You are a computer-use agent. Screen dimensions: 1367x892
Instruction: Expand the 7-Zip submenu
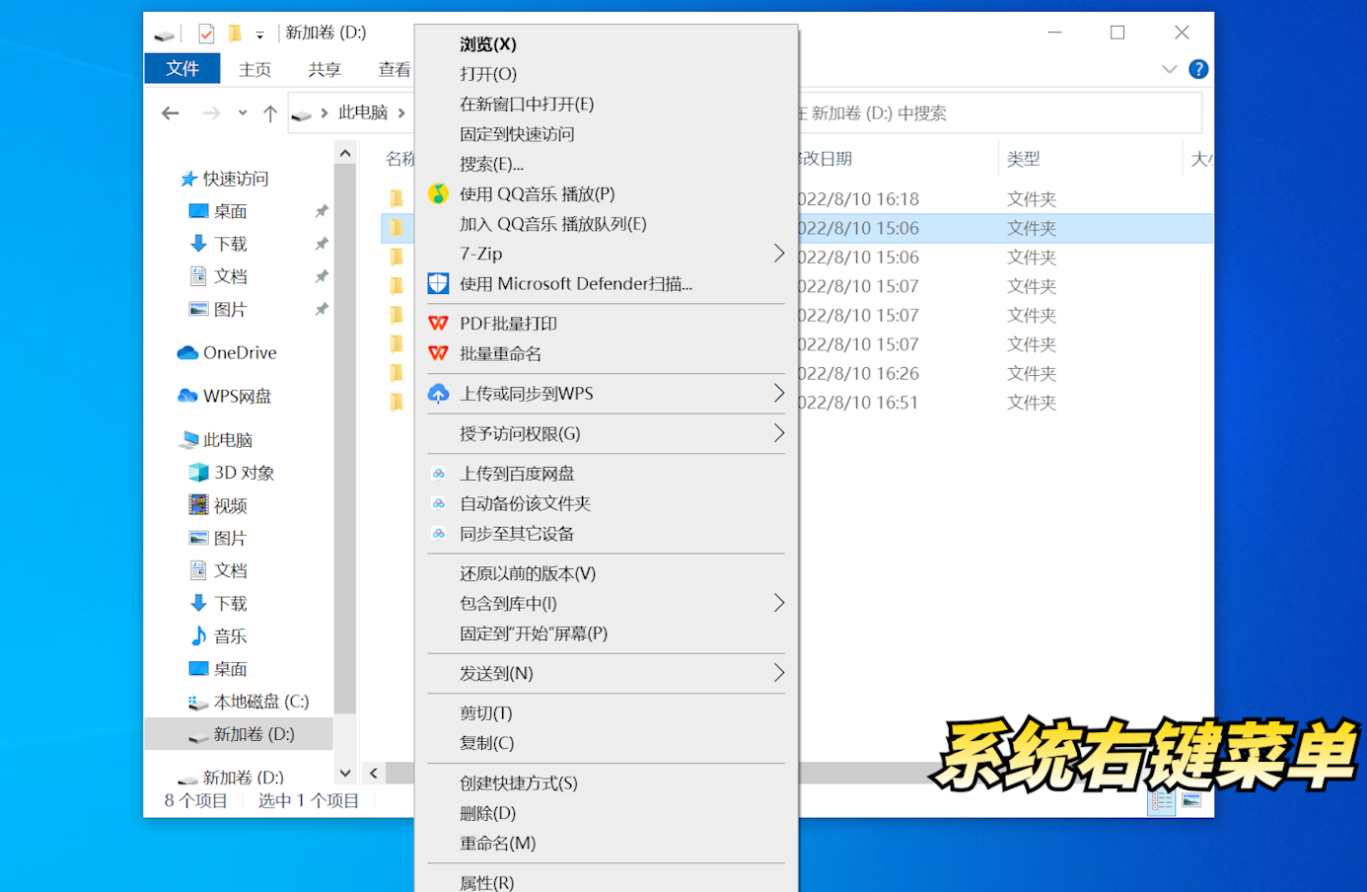click(x=778, y=254)
